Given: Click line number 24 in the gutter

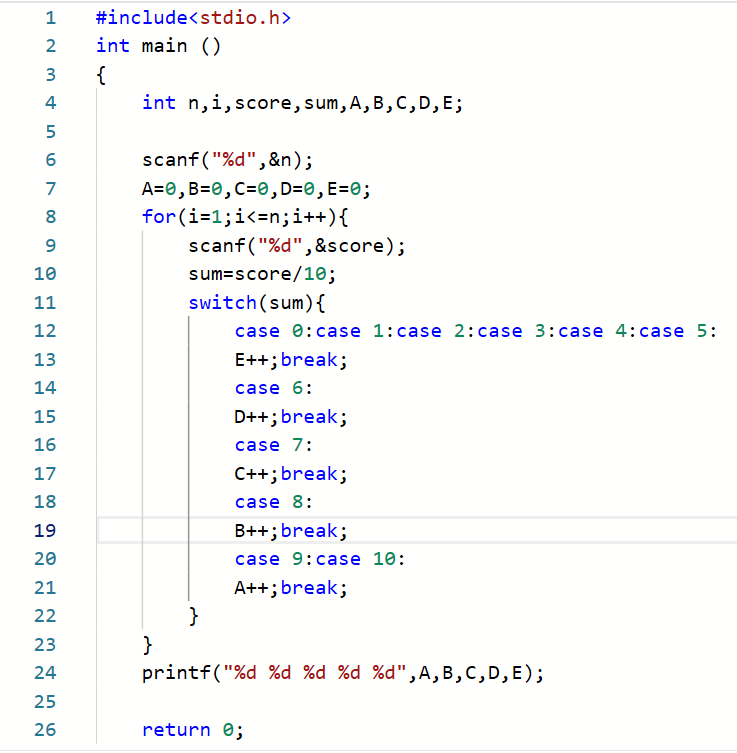Looking at the screenshot, I should (45, 673).
